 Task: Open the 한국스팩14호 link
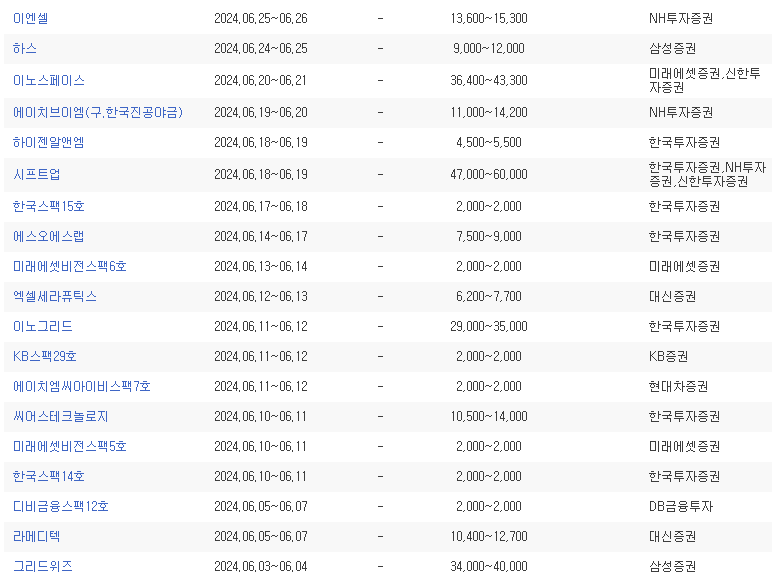(49, 477)
